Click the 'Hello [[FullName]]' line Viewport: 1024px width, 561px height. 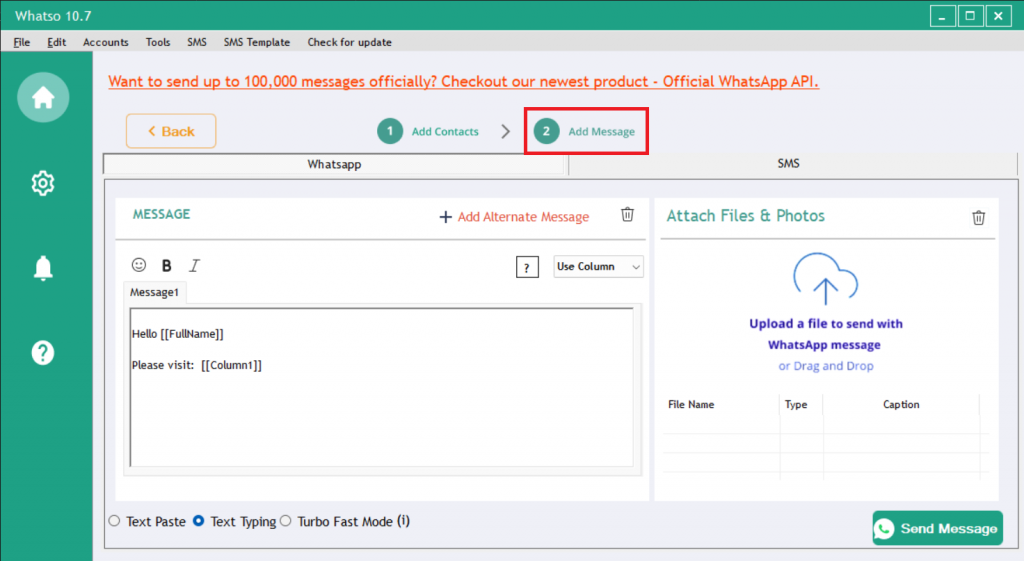(x=178, y=334)
